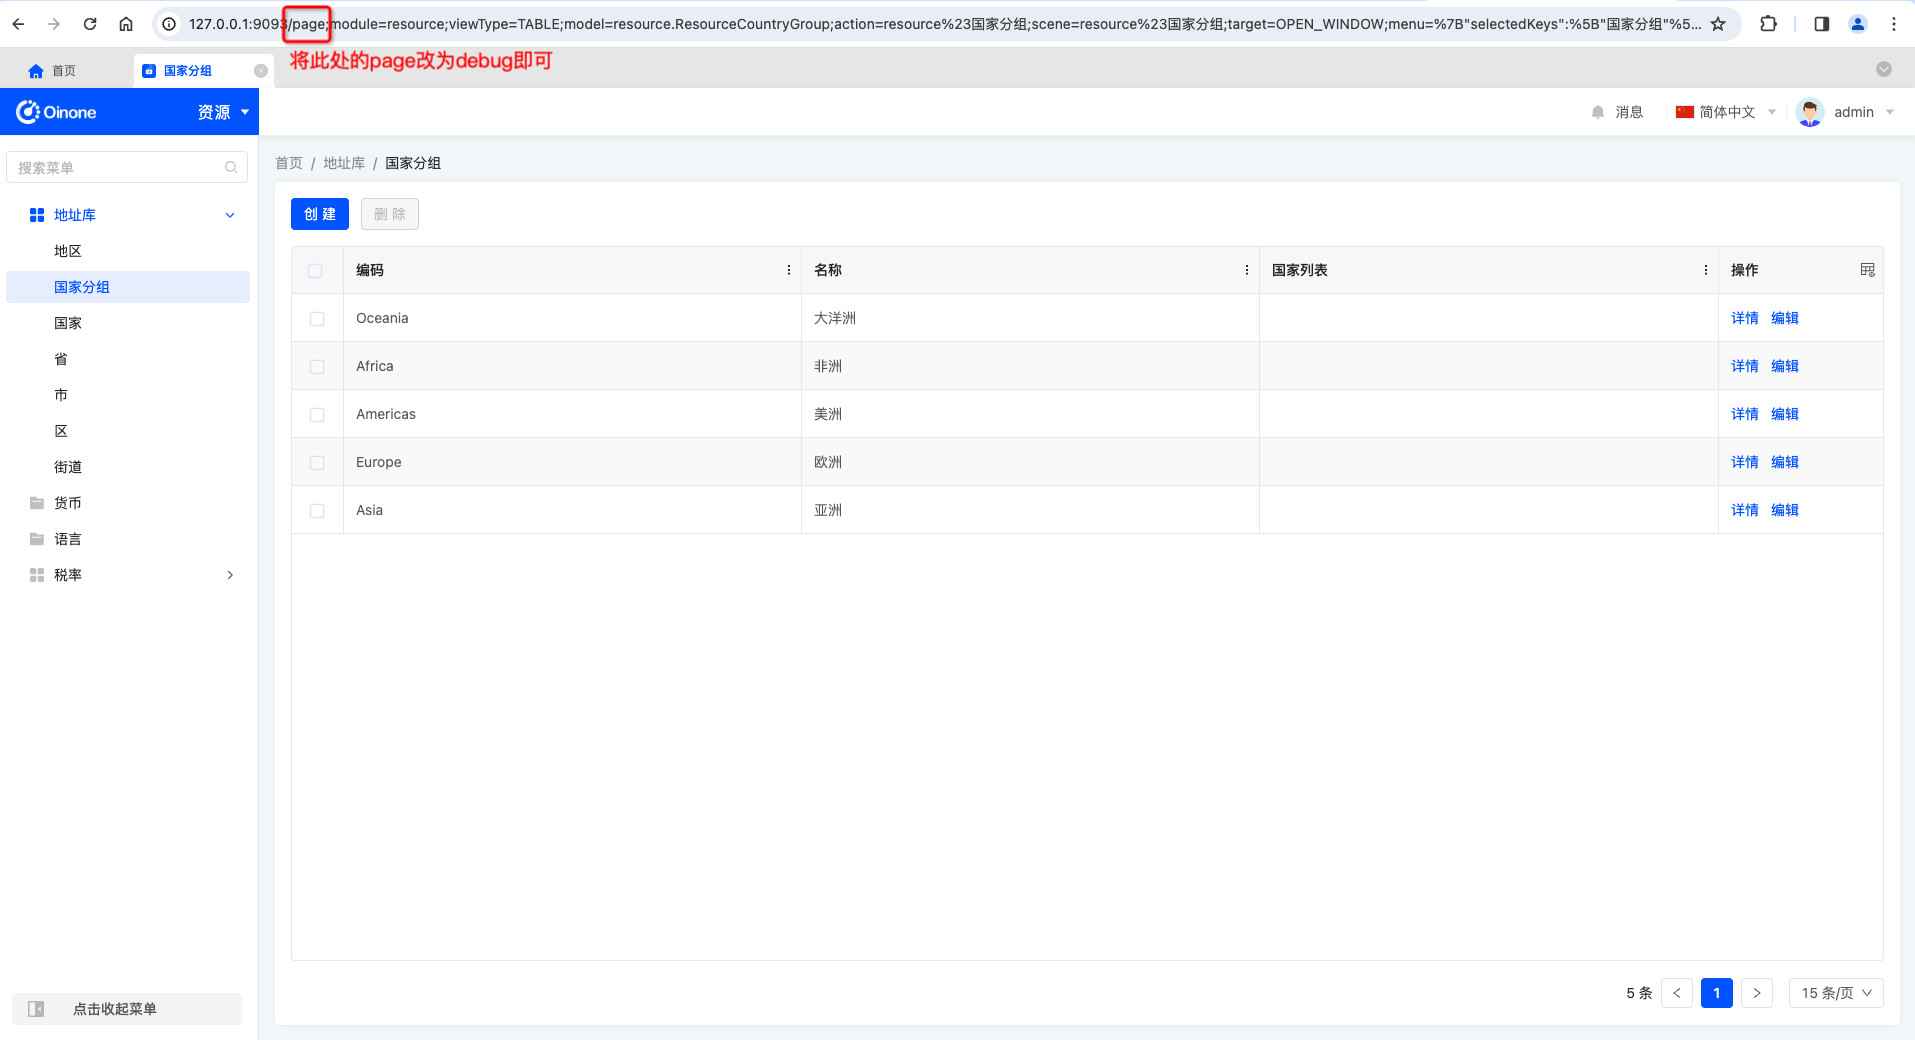Screen dimensions: 1915x1040
Task: Click the 编码 column options icon
Action: tap(789, 270)
